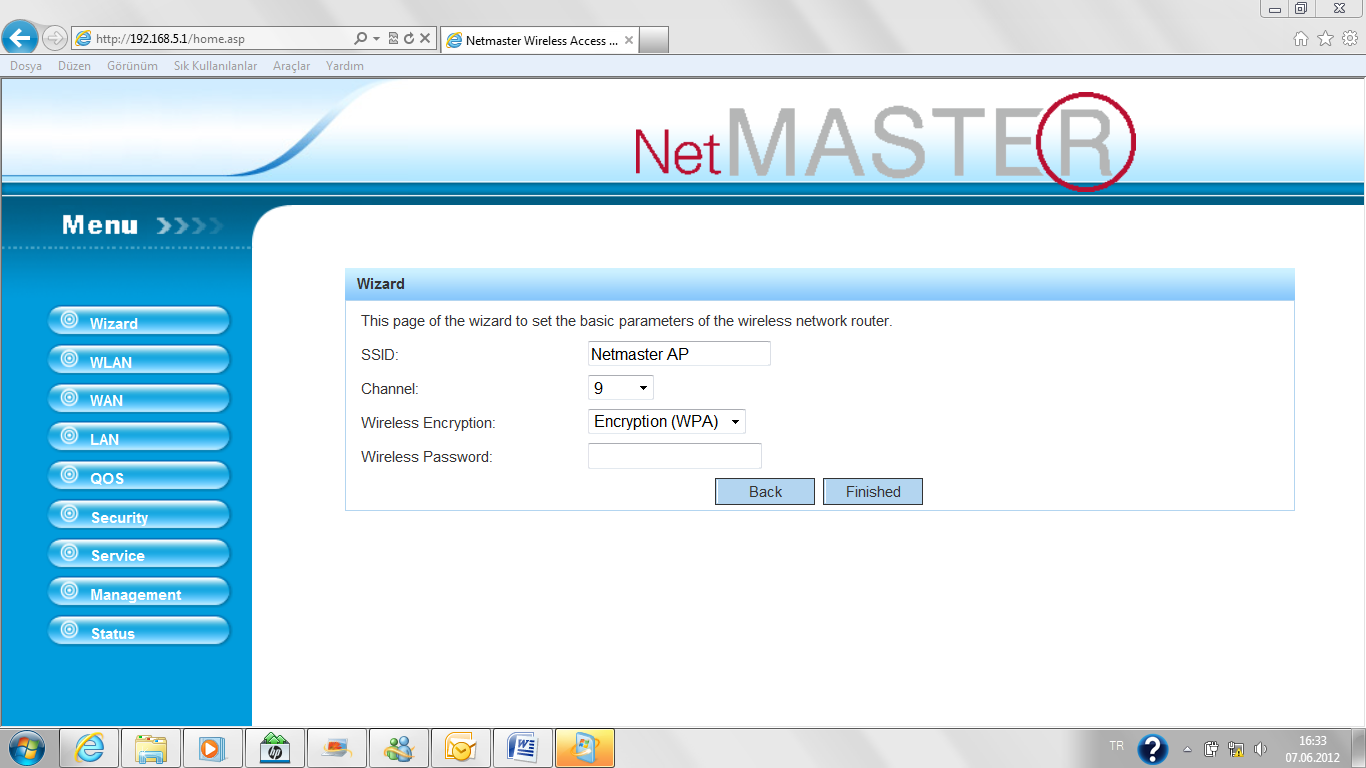Open Management section in side menu
The width and height of the screenshot is (1366, 768).
(139, 593)
